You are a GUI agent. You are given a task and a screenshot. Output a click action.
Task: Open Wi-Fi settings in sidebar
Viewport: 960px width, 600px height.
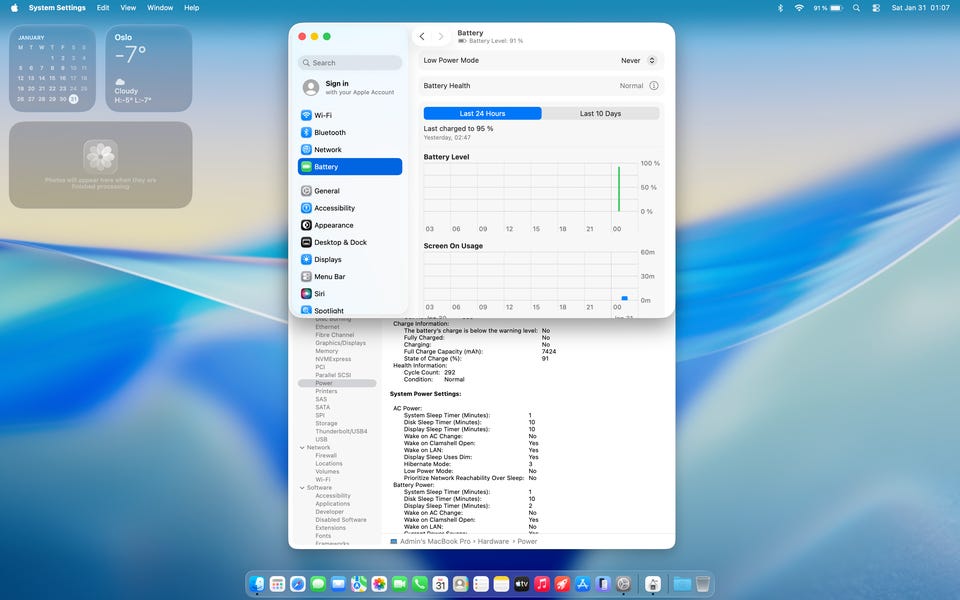click(x=322, y=115)
